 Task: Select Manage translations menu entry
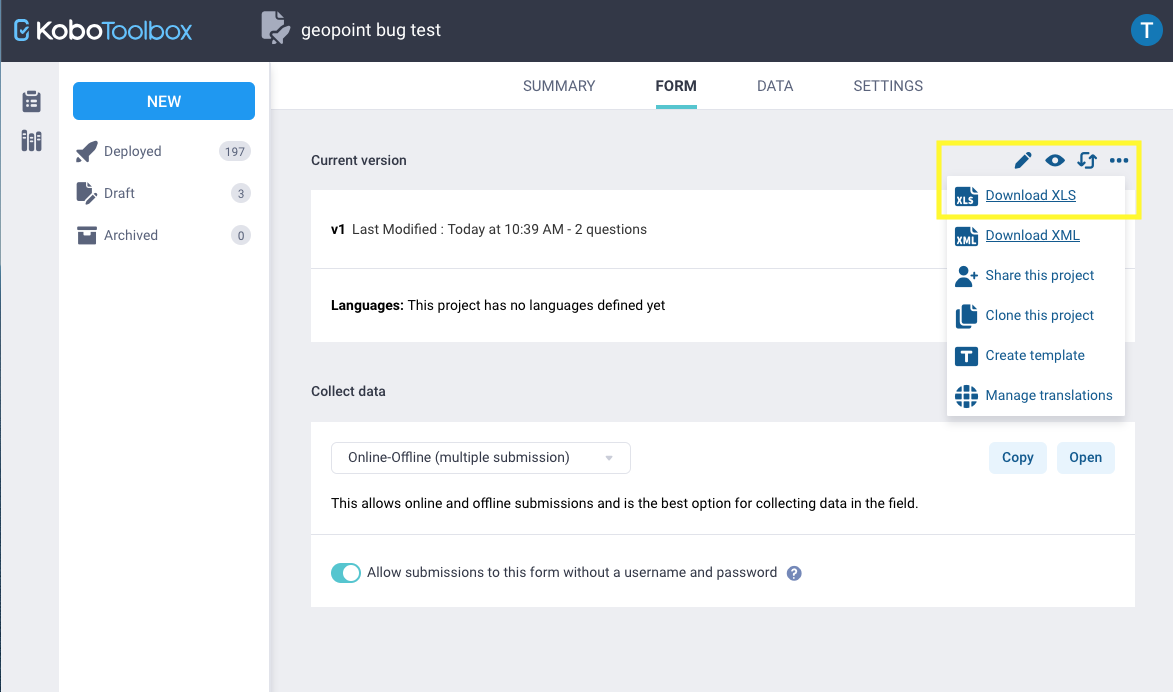point(1048,396)
